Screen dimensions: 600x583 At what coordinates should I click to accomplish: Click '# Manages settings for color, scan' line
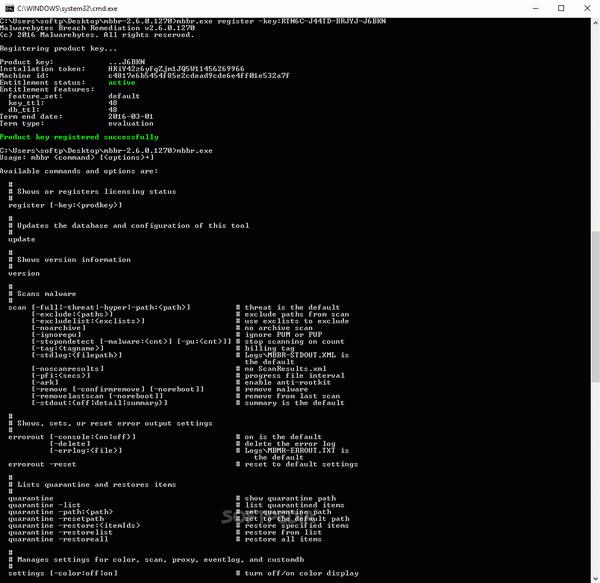tap(156, 560)
